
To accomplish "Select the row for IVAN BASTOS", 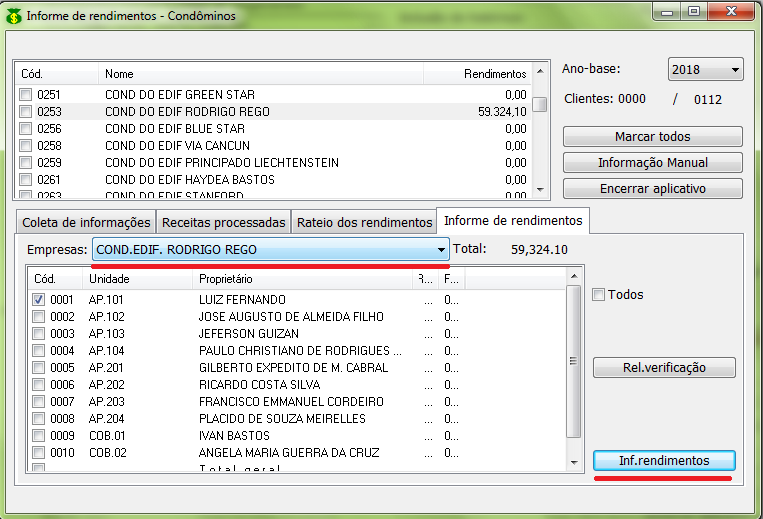I will pos(235,435).
